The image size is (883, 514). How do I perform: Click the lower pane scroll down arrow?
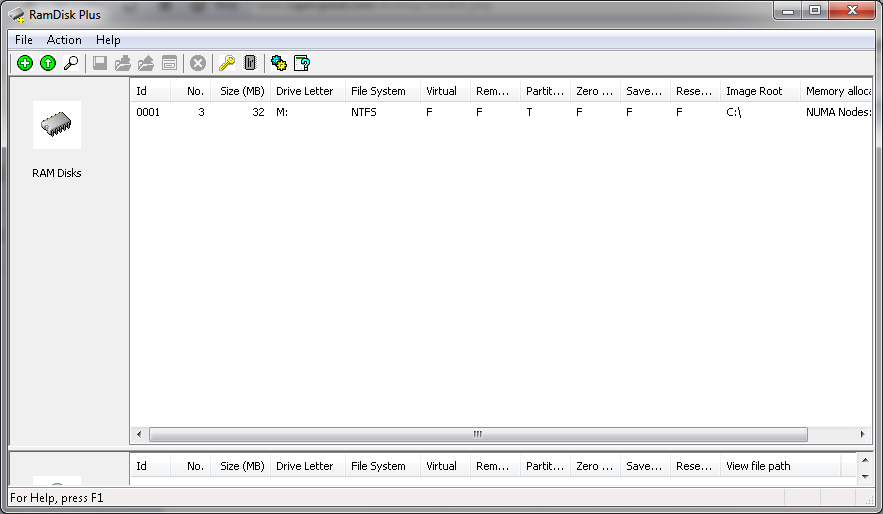pos(866,477)
